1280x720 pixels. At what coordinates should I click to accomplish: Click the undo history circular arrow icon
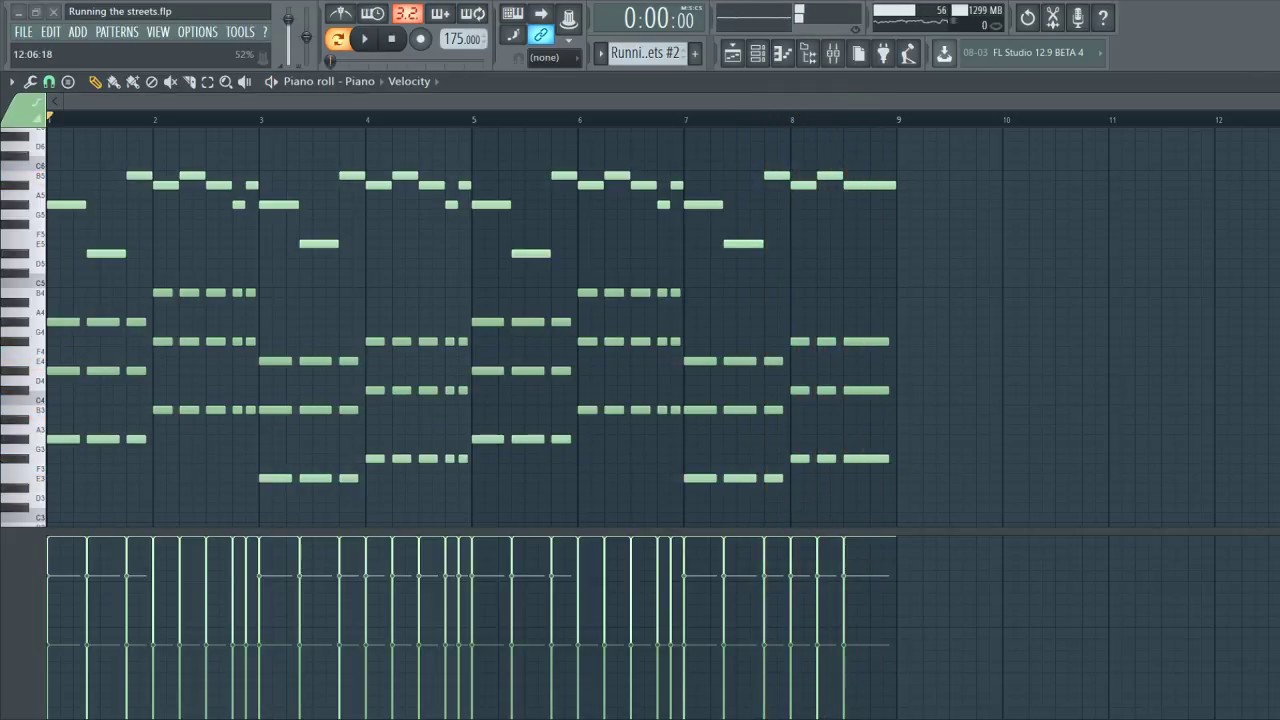(1028, 18)
